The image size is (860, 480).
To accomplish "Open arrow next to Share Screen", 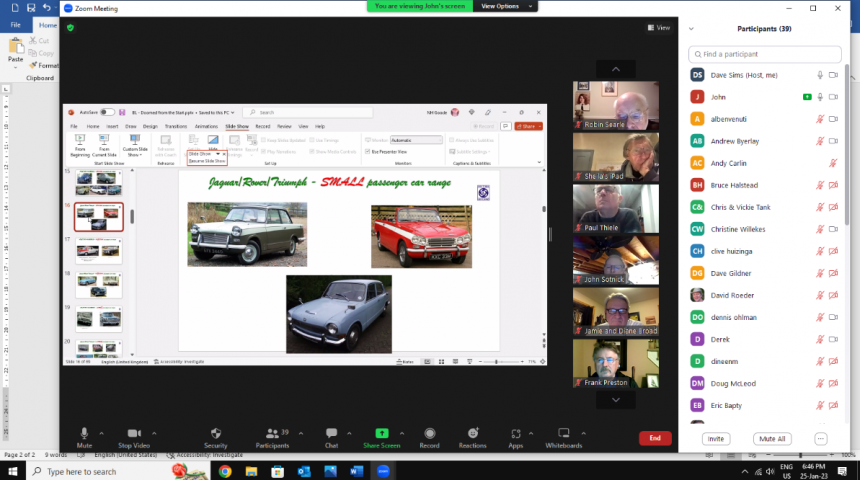I will [402, 433].
